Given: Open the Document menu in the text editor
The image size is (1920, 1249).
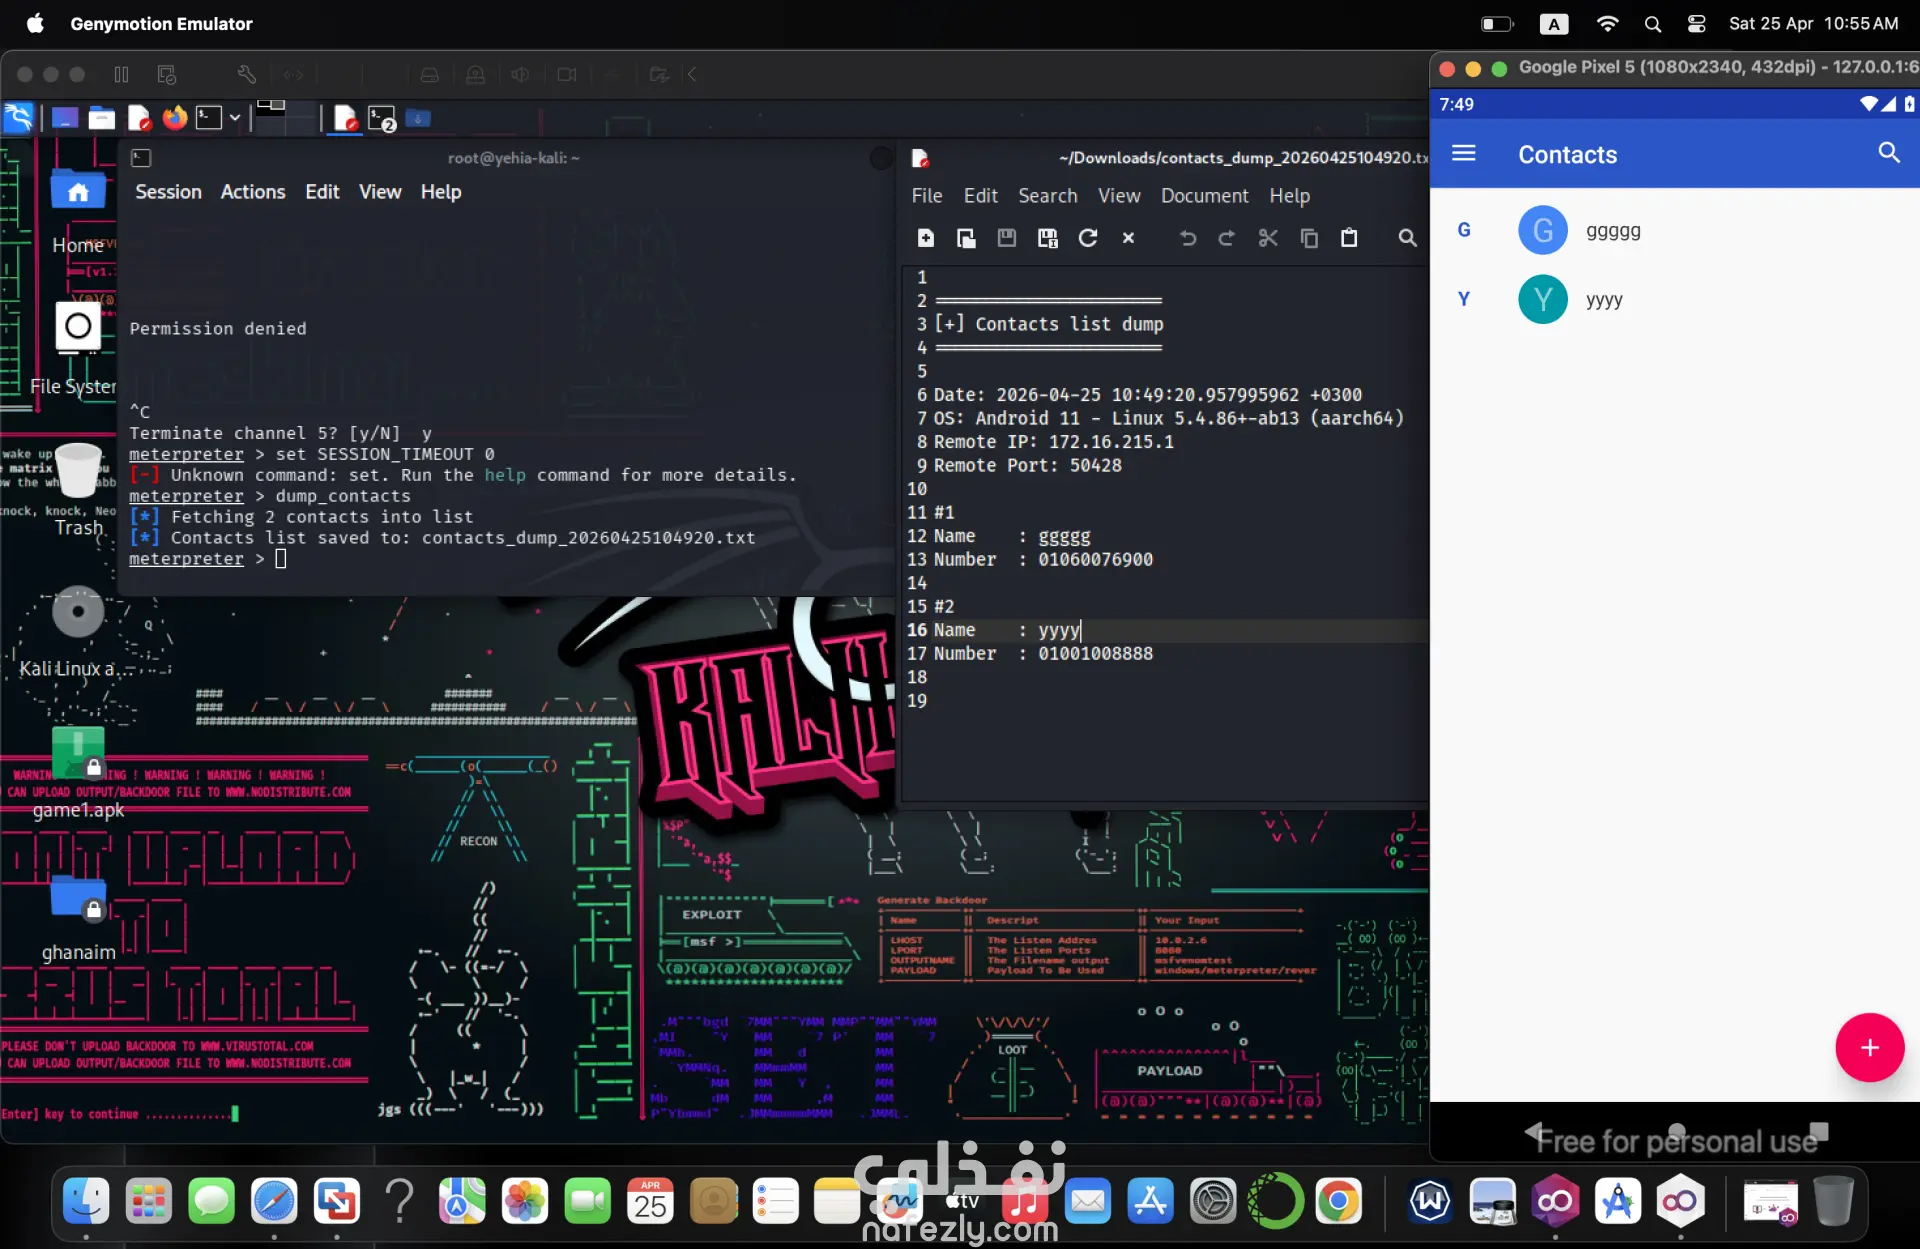Looking at the screenshot, I should click(x=1205, y=196).
